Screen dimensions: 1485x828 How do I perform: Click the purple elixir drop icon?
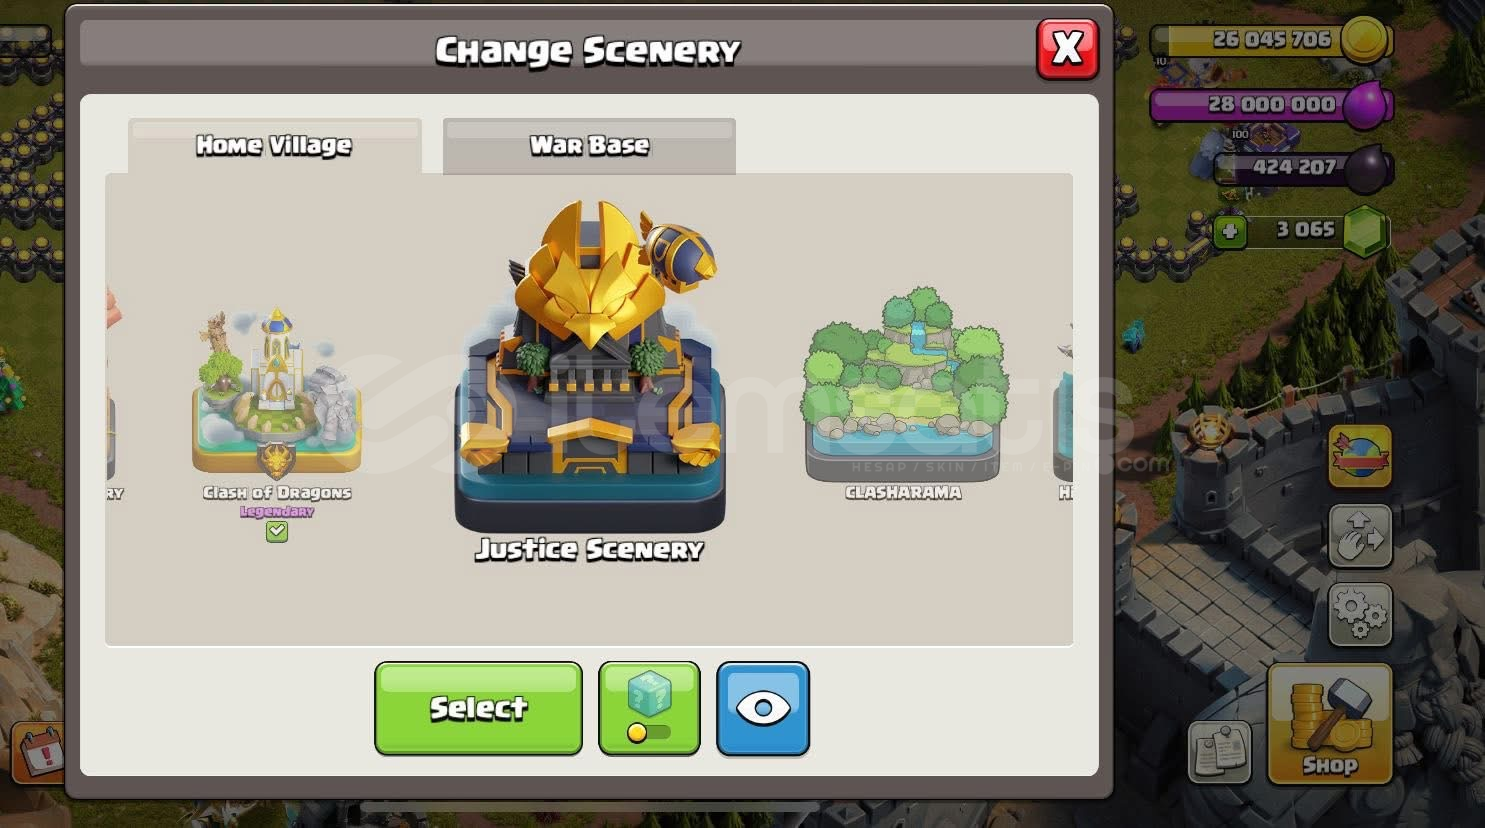pos(1366,104)
